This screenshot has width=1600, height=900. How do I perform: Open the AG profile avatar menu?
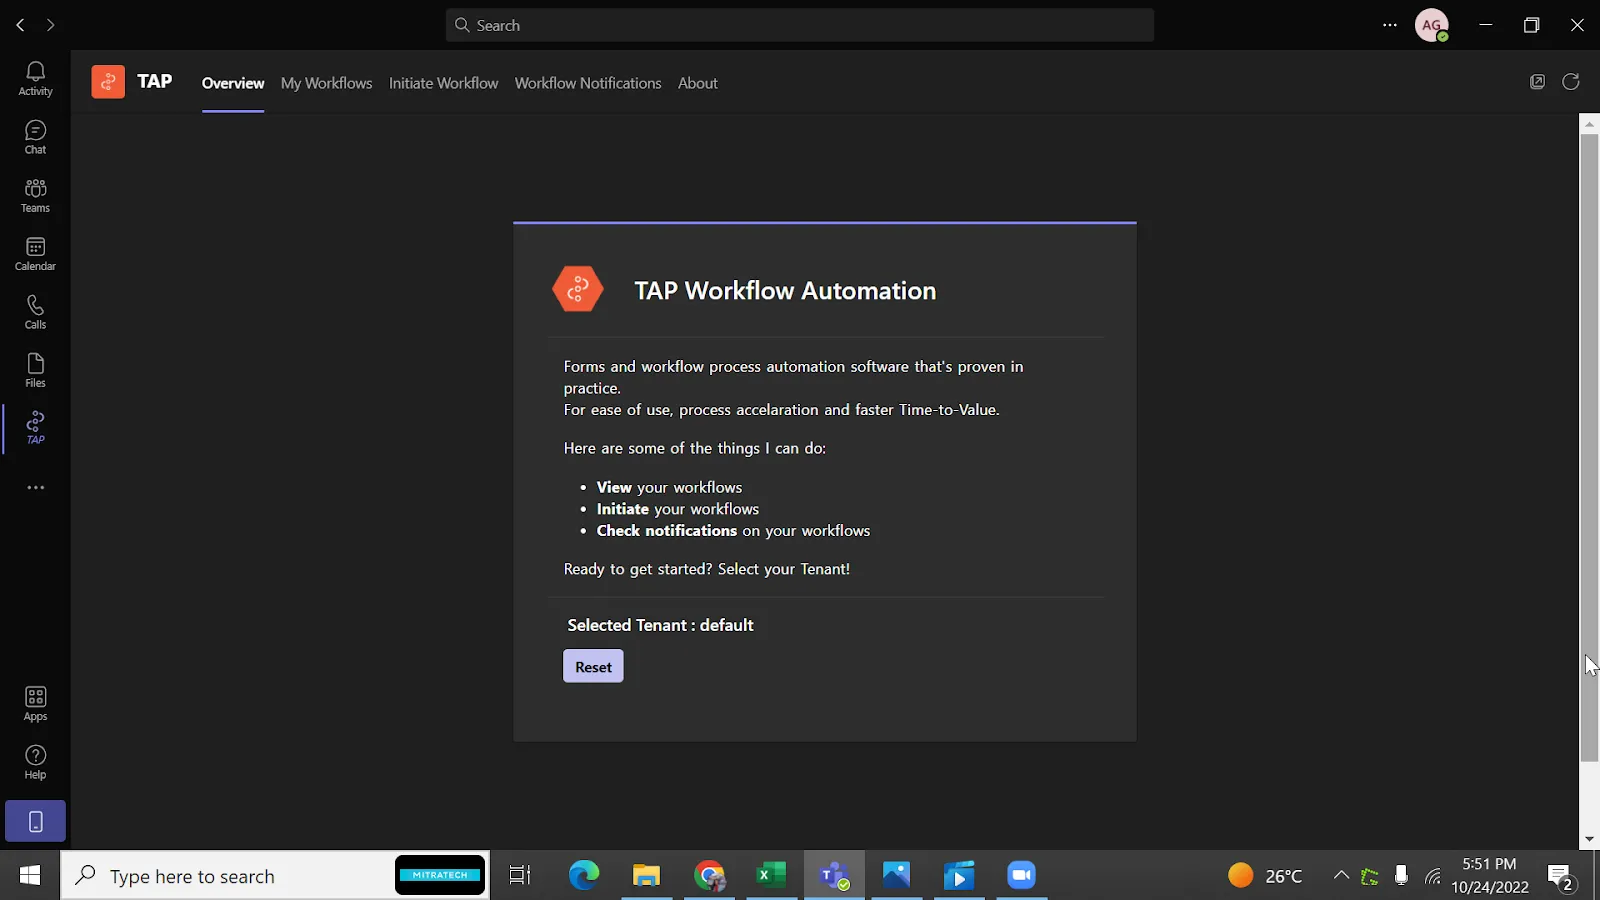pyautogui.click(x=1431, y=25)
